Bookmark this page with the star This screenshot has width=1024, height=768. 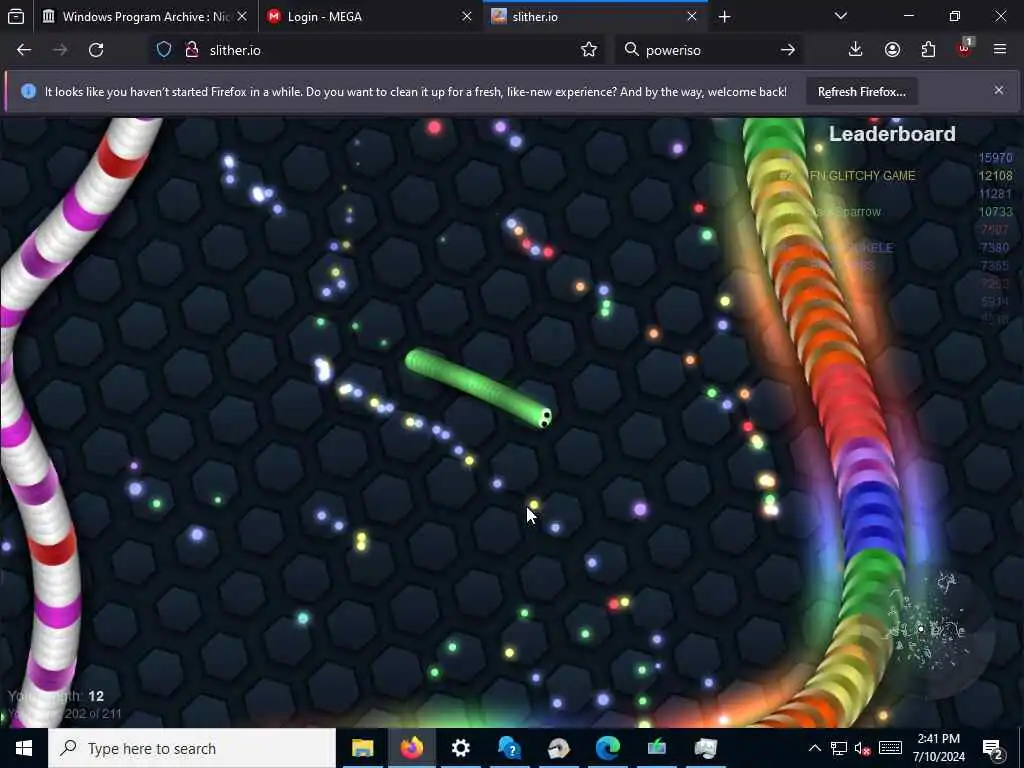[x=589, y=50]
